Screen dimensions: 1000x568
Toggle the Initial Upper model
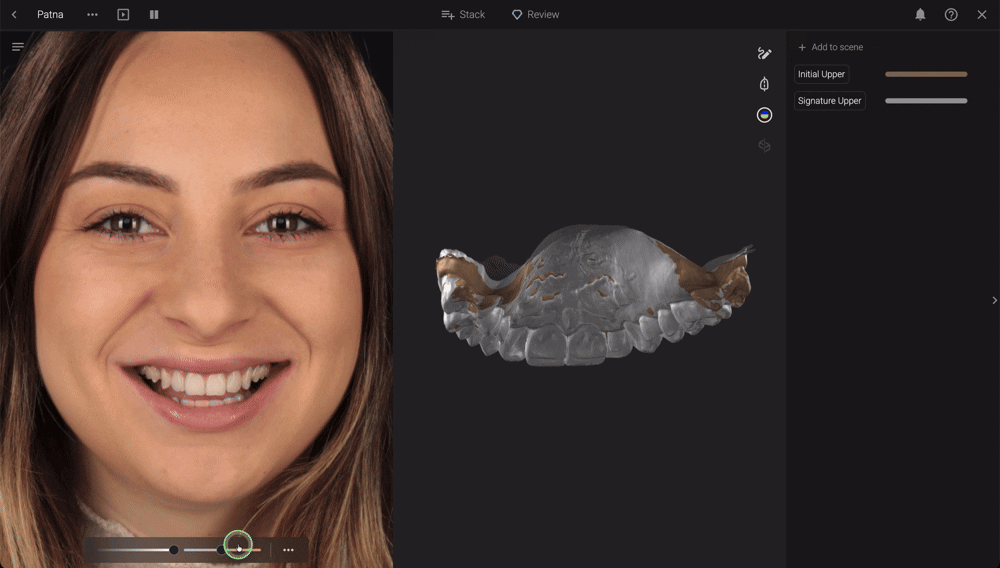click(821, 74)
